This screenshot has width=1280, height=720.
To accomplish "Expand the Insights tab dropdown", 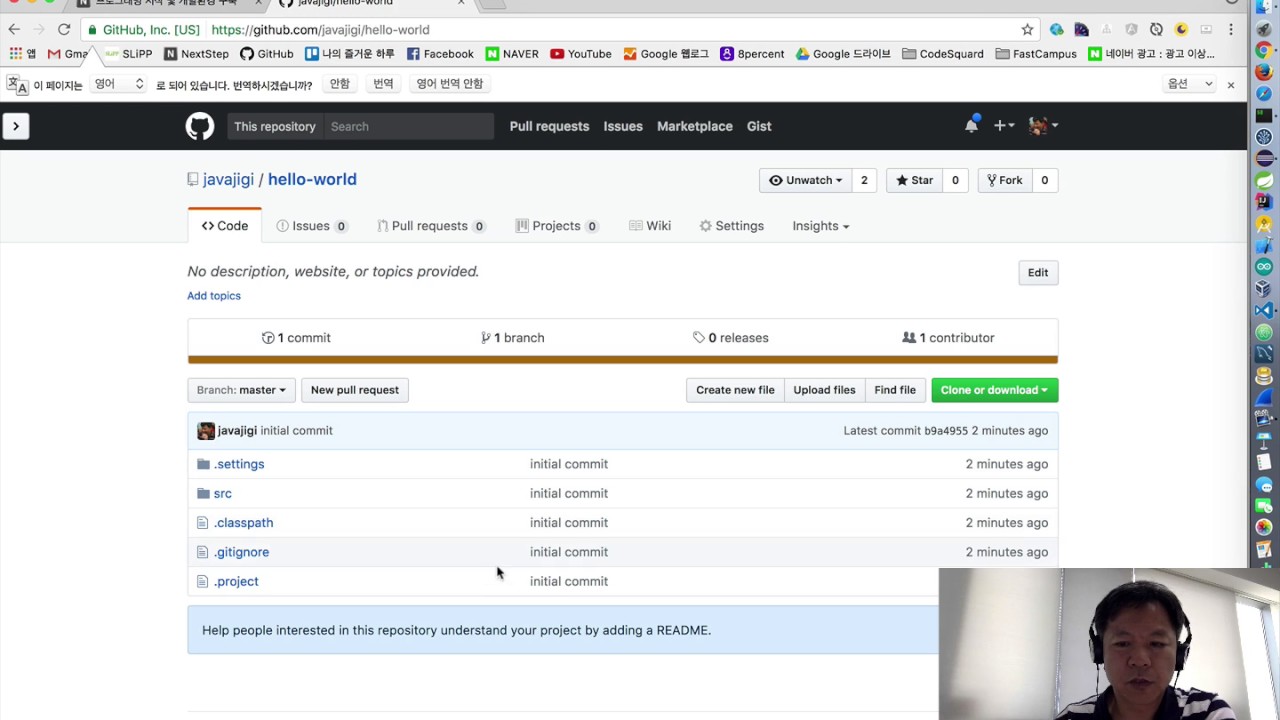I will 820,226.
